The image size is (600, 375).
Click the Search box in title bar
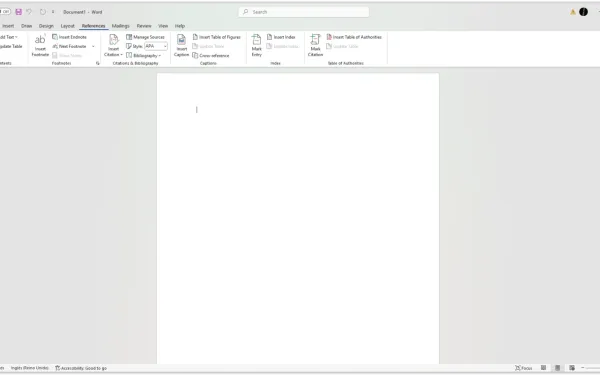click(x=304, y=12)
